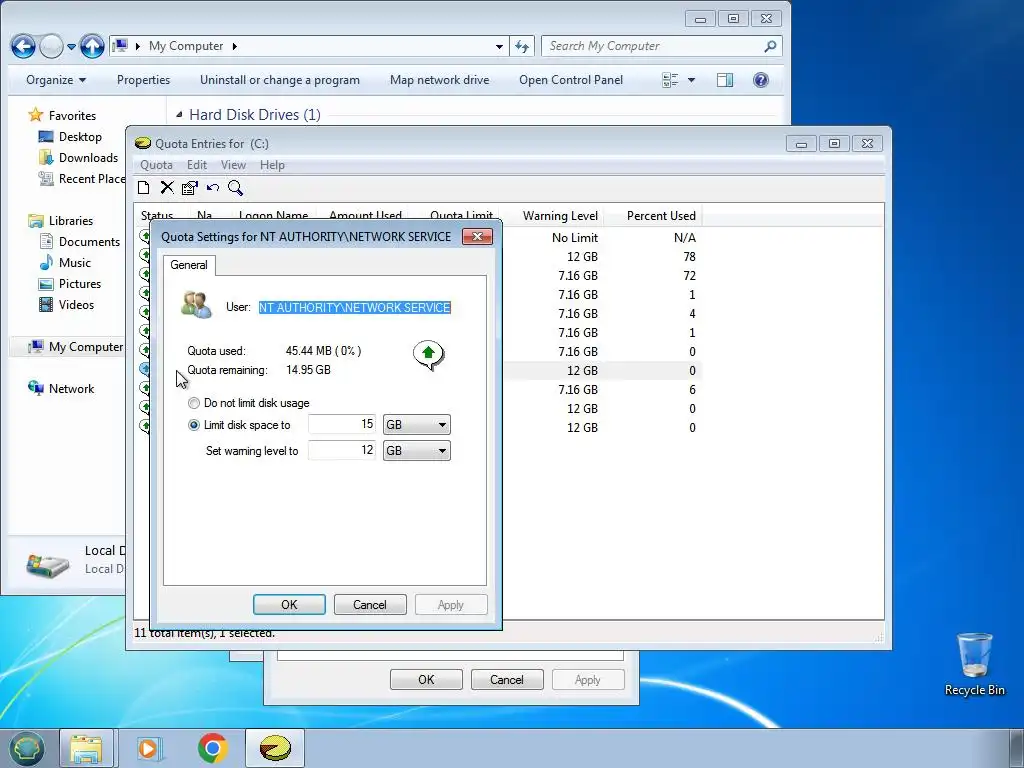Click the Up arrow button in Explorer
1024x768 pixels.
92,46
